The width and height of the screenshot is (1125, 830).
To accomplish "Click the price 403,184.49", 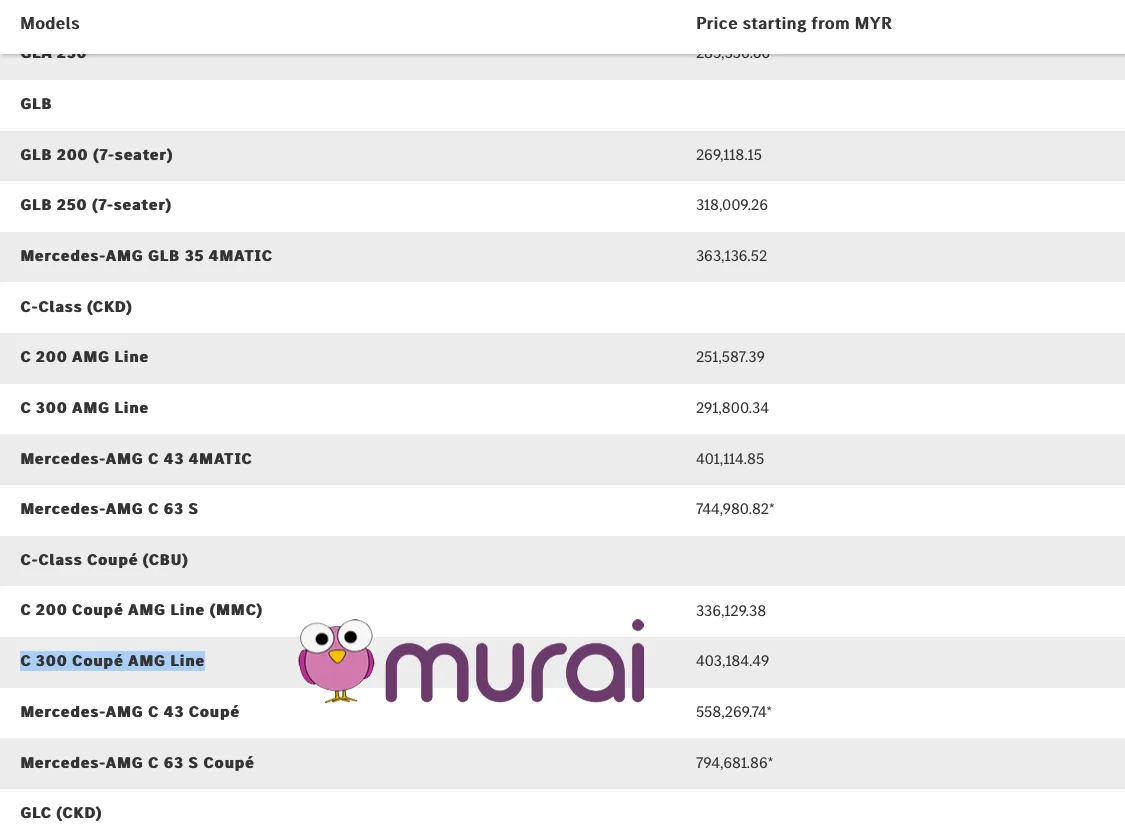I will coord(732,661).
